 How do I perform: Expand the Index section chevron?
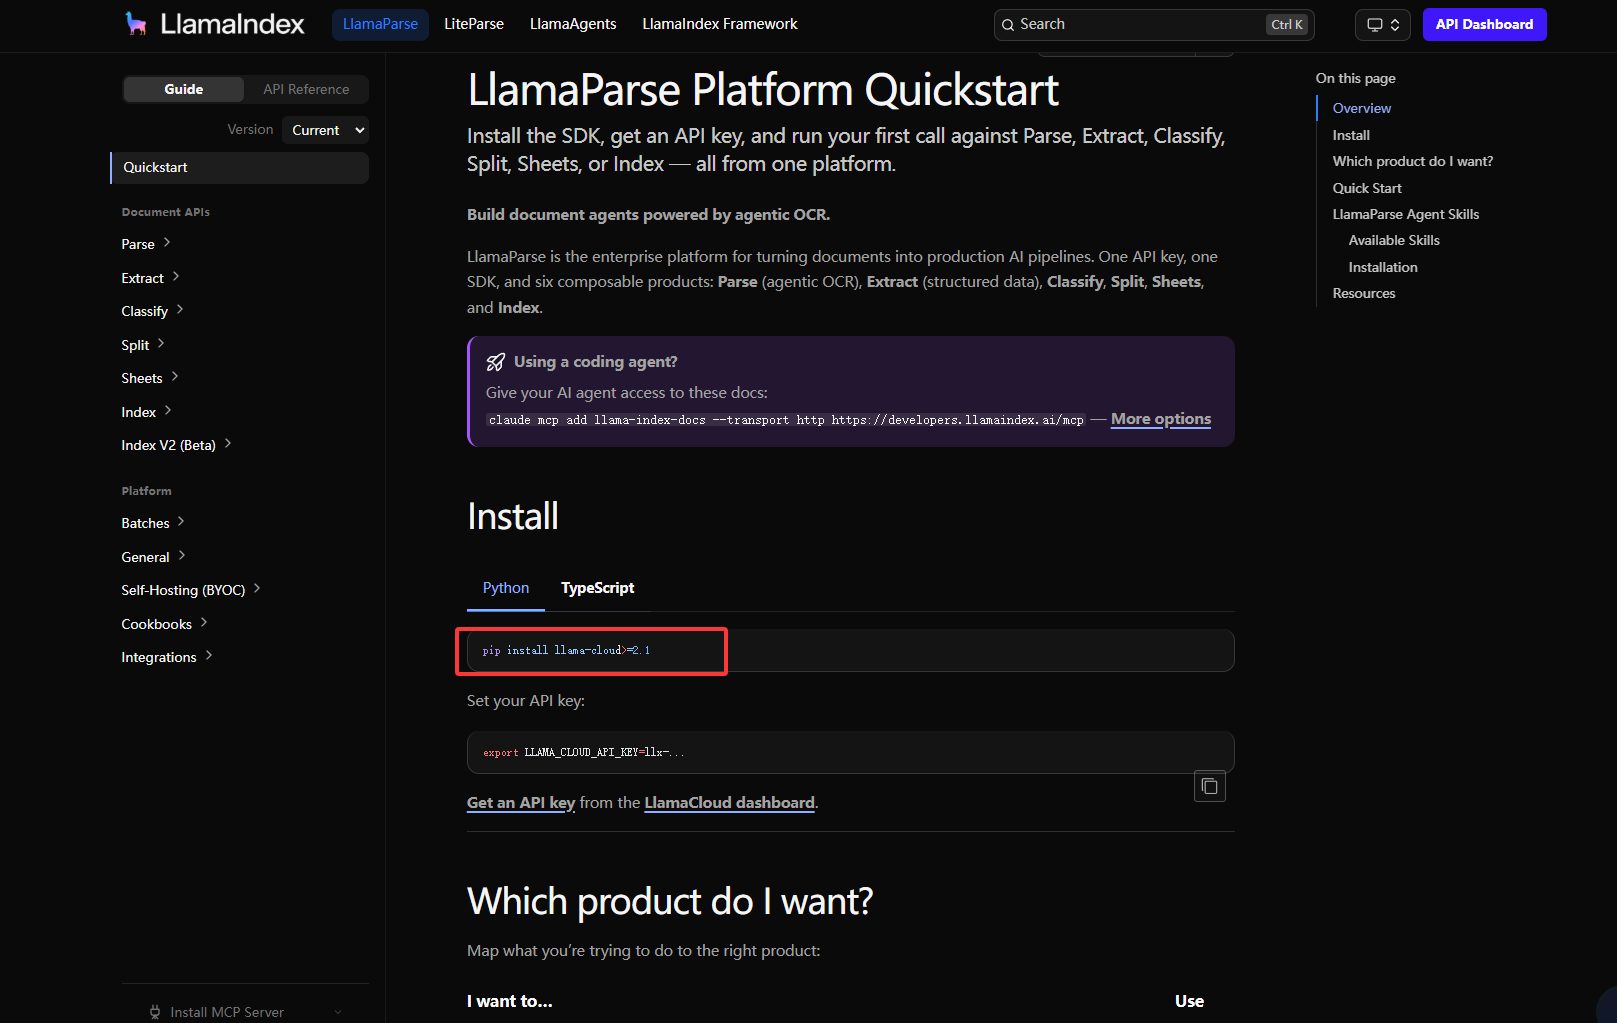pos(168,411)
